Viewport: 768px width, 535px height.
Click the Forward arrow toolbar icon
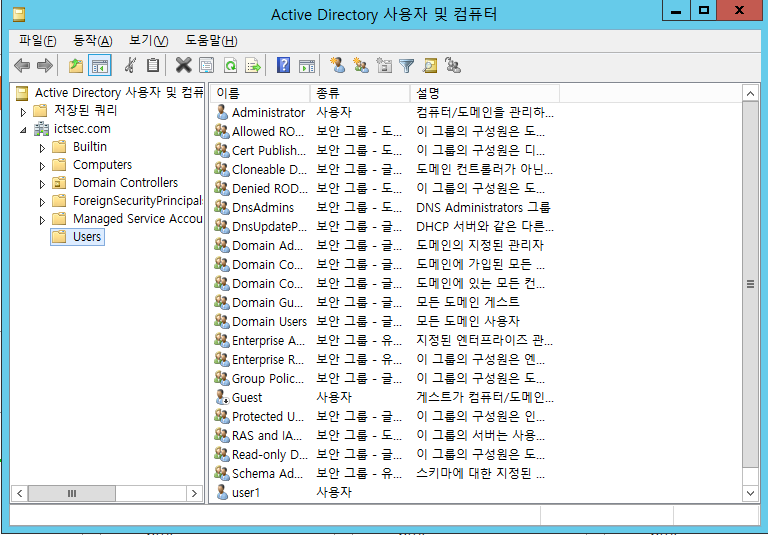pos(45,65)
